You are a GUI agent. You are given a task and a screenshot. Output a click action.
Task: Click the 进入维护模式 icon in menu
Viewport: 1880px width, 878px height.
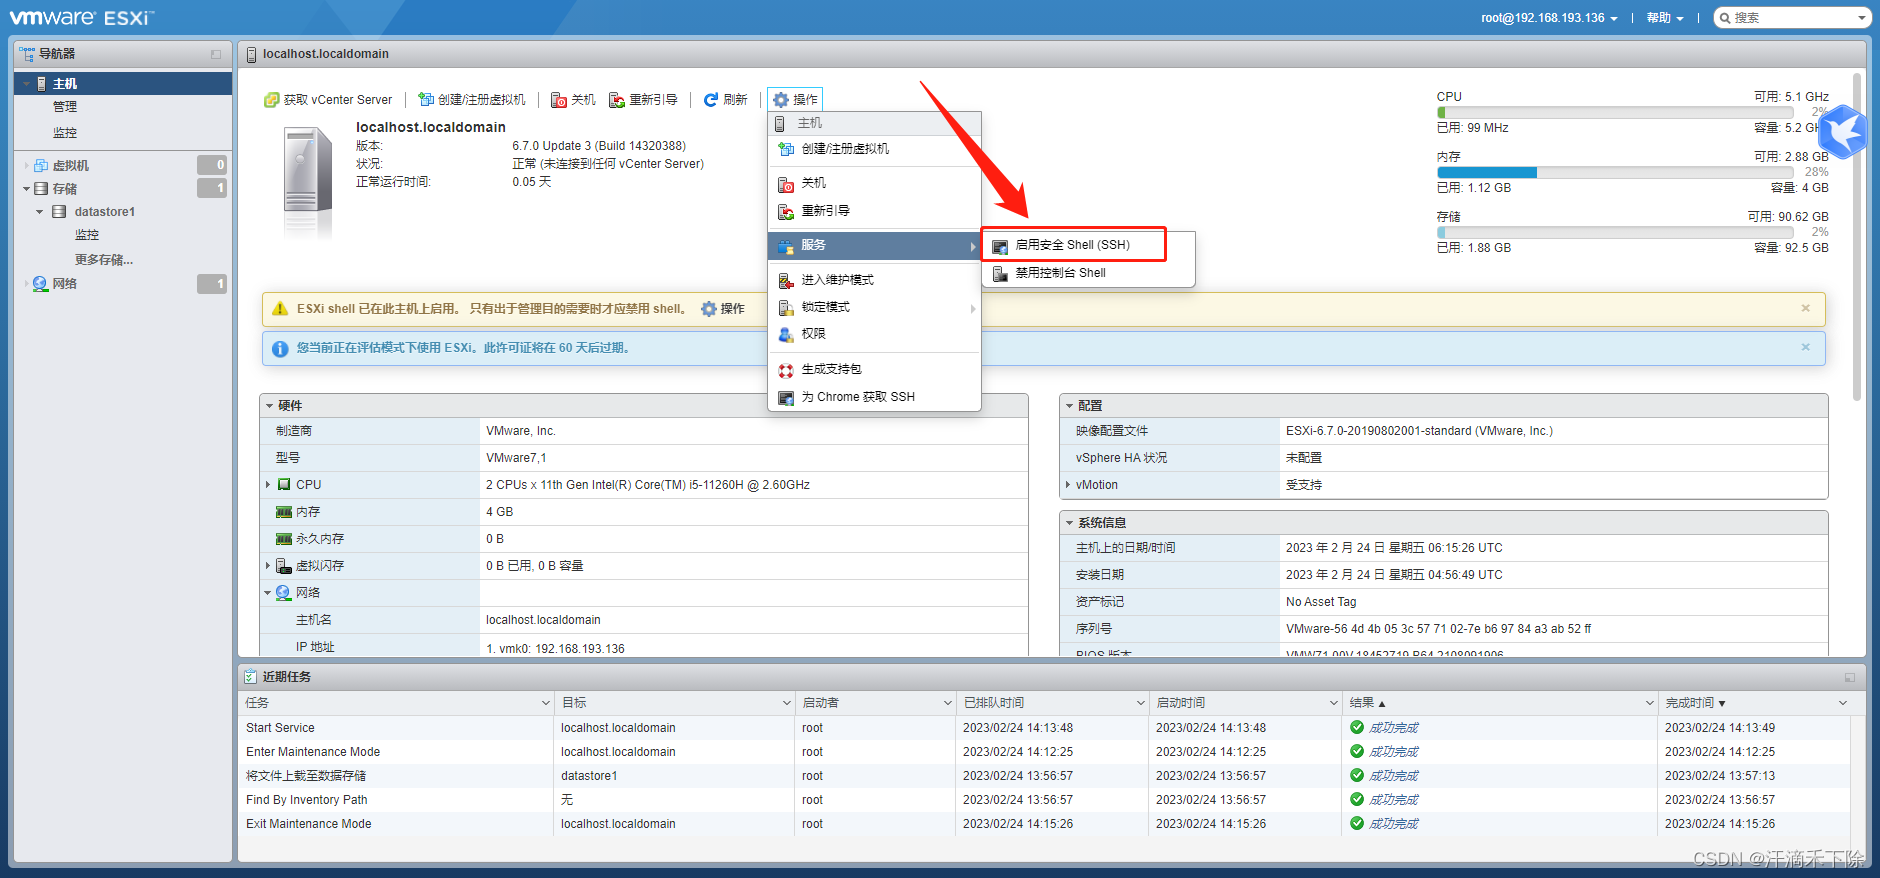tap(786, 281)
